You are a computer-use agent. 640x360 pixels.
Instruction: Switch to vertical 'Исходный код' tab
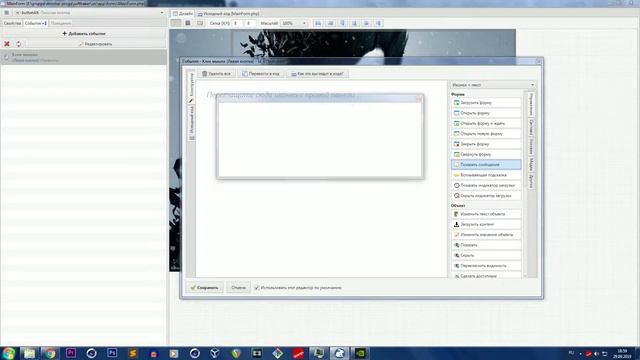pyautogui.click(x=191, y=123)
